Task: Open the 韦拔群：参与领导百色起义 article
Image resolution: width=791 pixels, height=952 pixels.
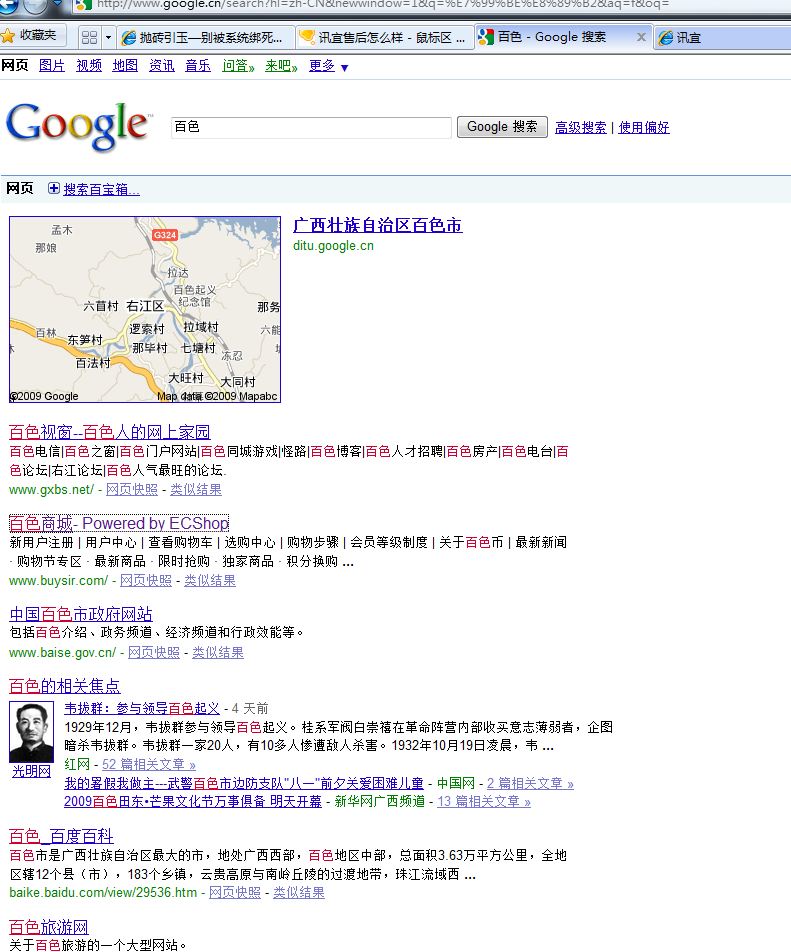Action: coord(142,709)
